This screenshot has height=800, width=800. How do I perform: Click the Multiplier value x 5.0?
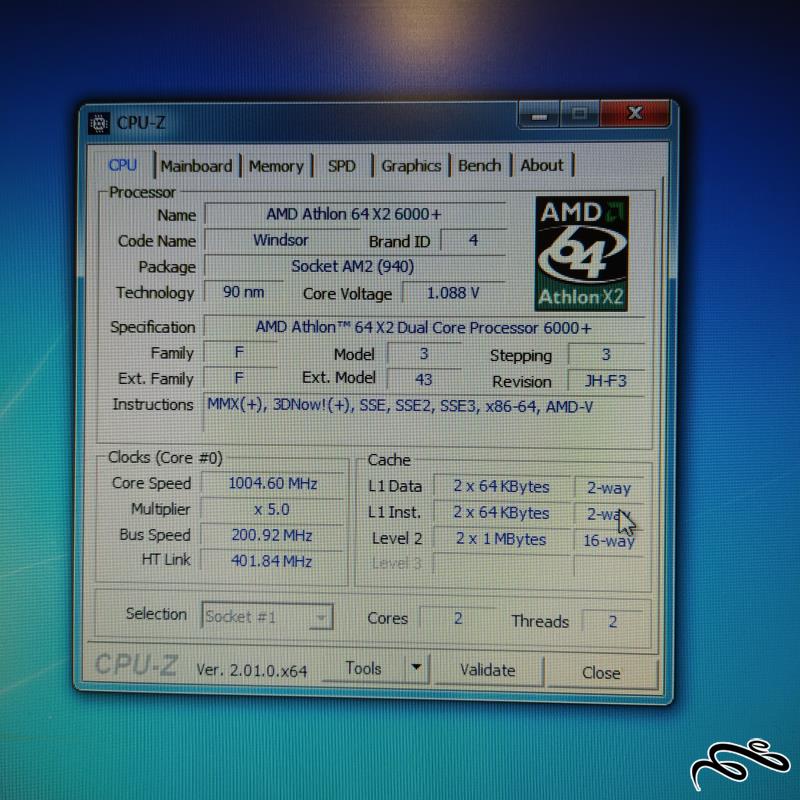coord(272,509)
